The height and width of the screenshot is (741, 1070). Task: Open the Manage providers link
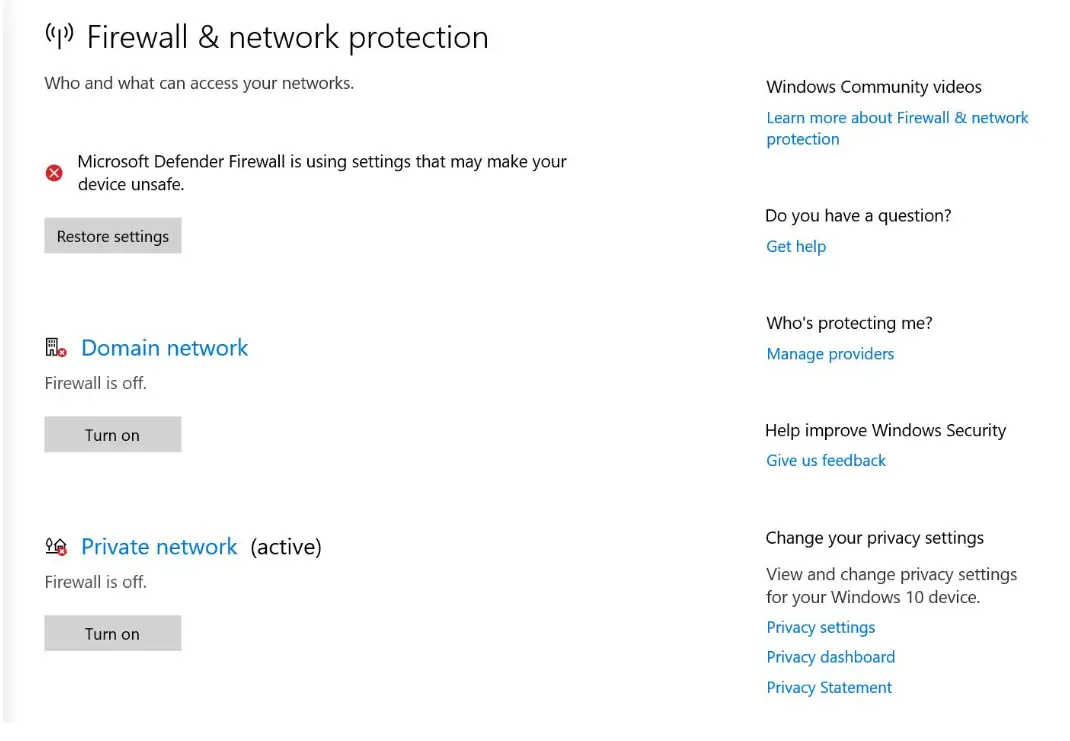[x=830, y=353]
